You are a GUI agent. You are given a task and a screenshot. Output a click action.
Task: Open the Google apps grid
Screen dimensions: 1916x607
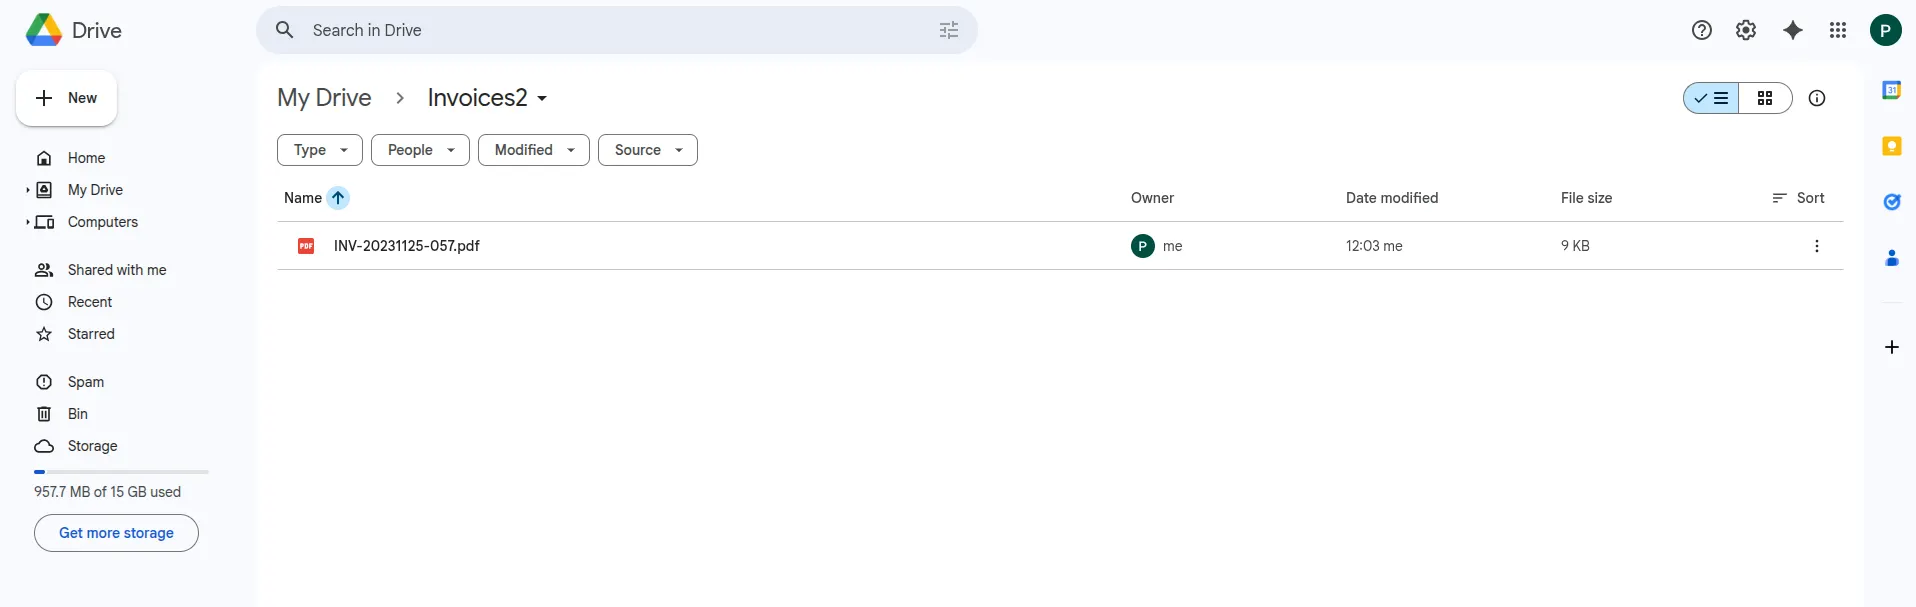click(x=1838, y=30)
